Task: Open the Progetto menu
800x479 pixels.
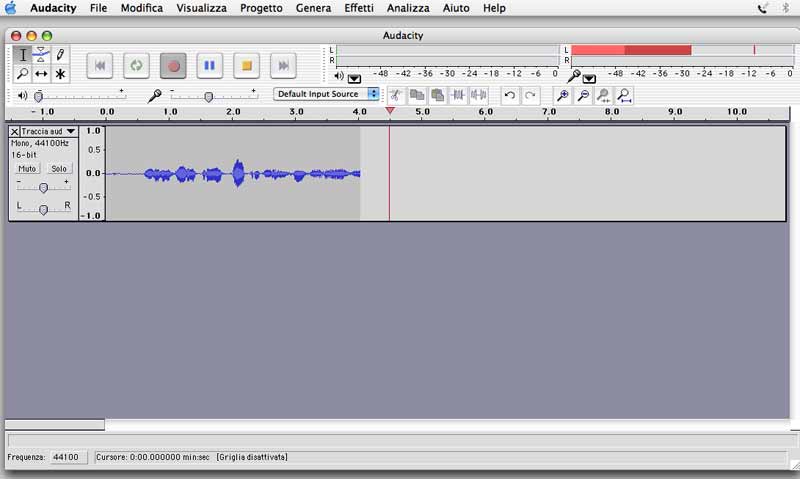Action: pyautogui.click(x=261, y=8)
